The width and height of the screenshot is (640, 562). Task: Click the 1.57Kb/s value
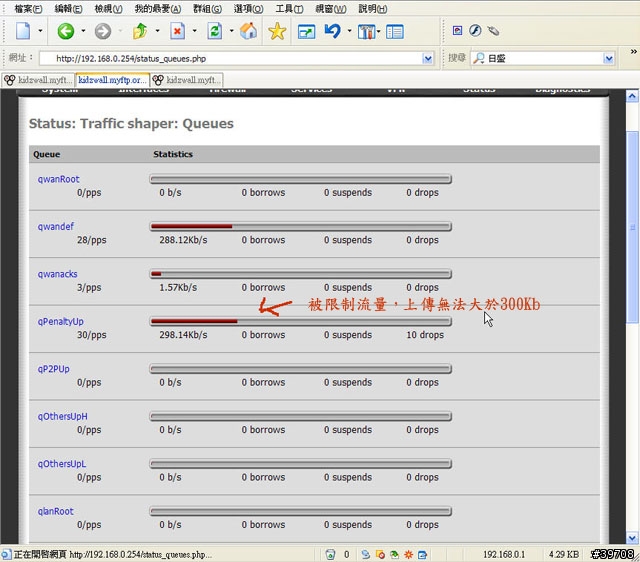[x=178, y=288]
